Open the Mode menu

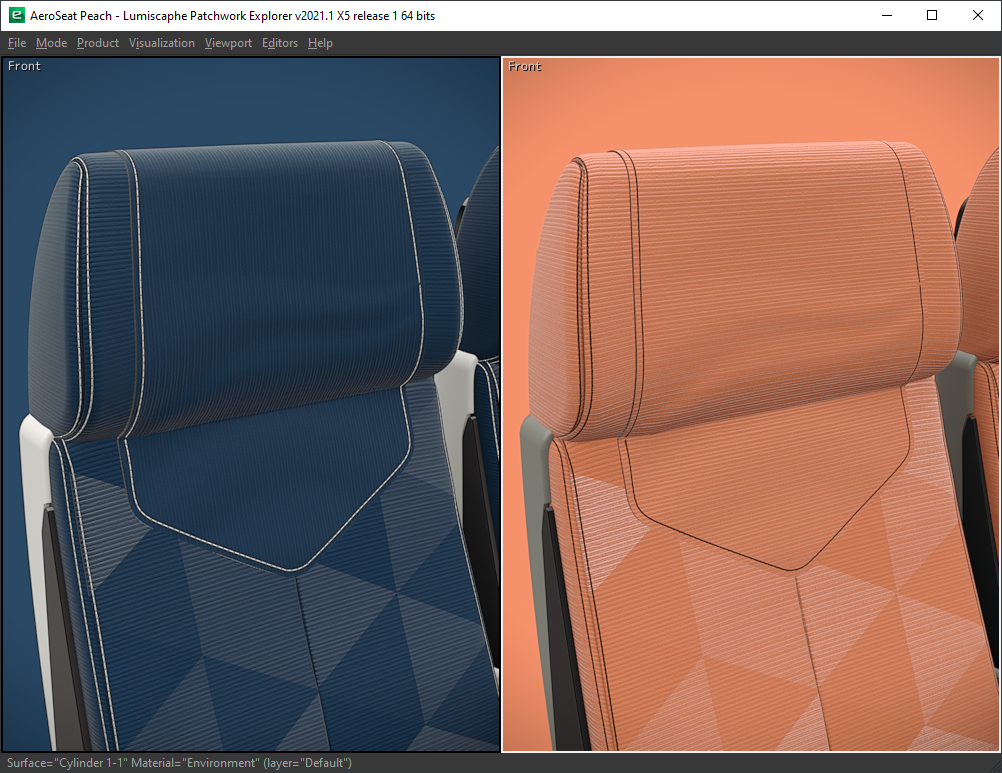click(x=51, y=43)
